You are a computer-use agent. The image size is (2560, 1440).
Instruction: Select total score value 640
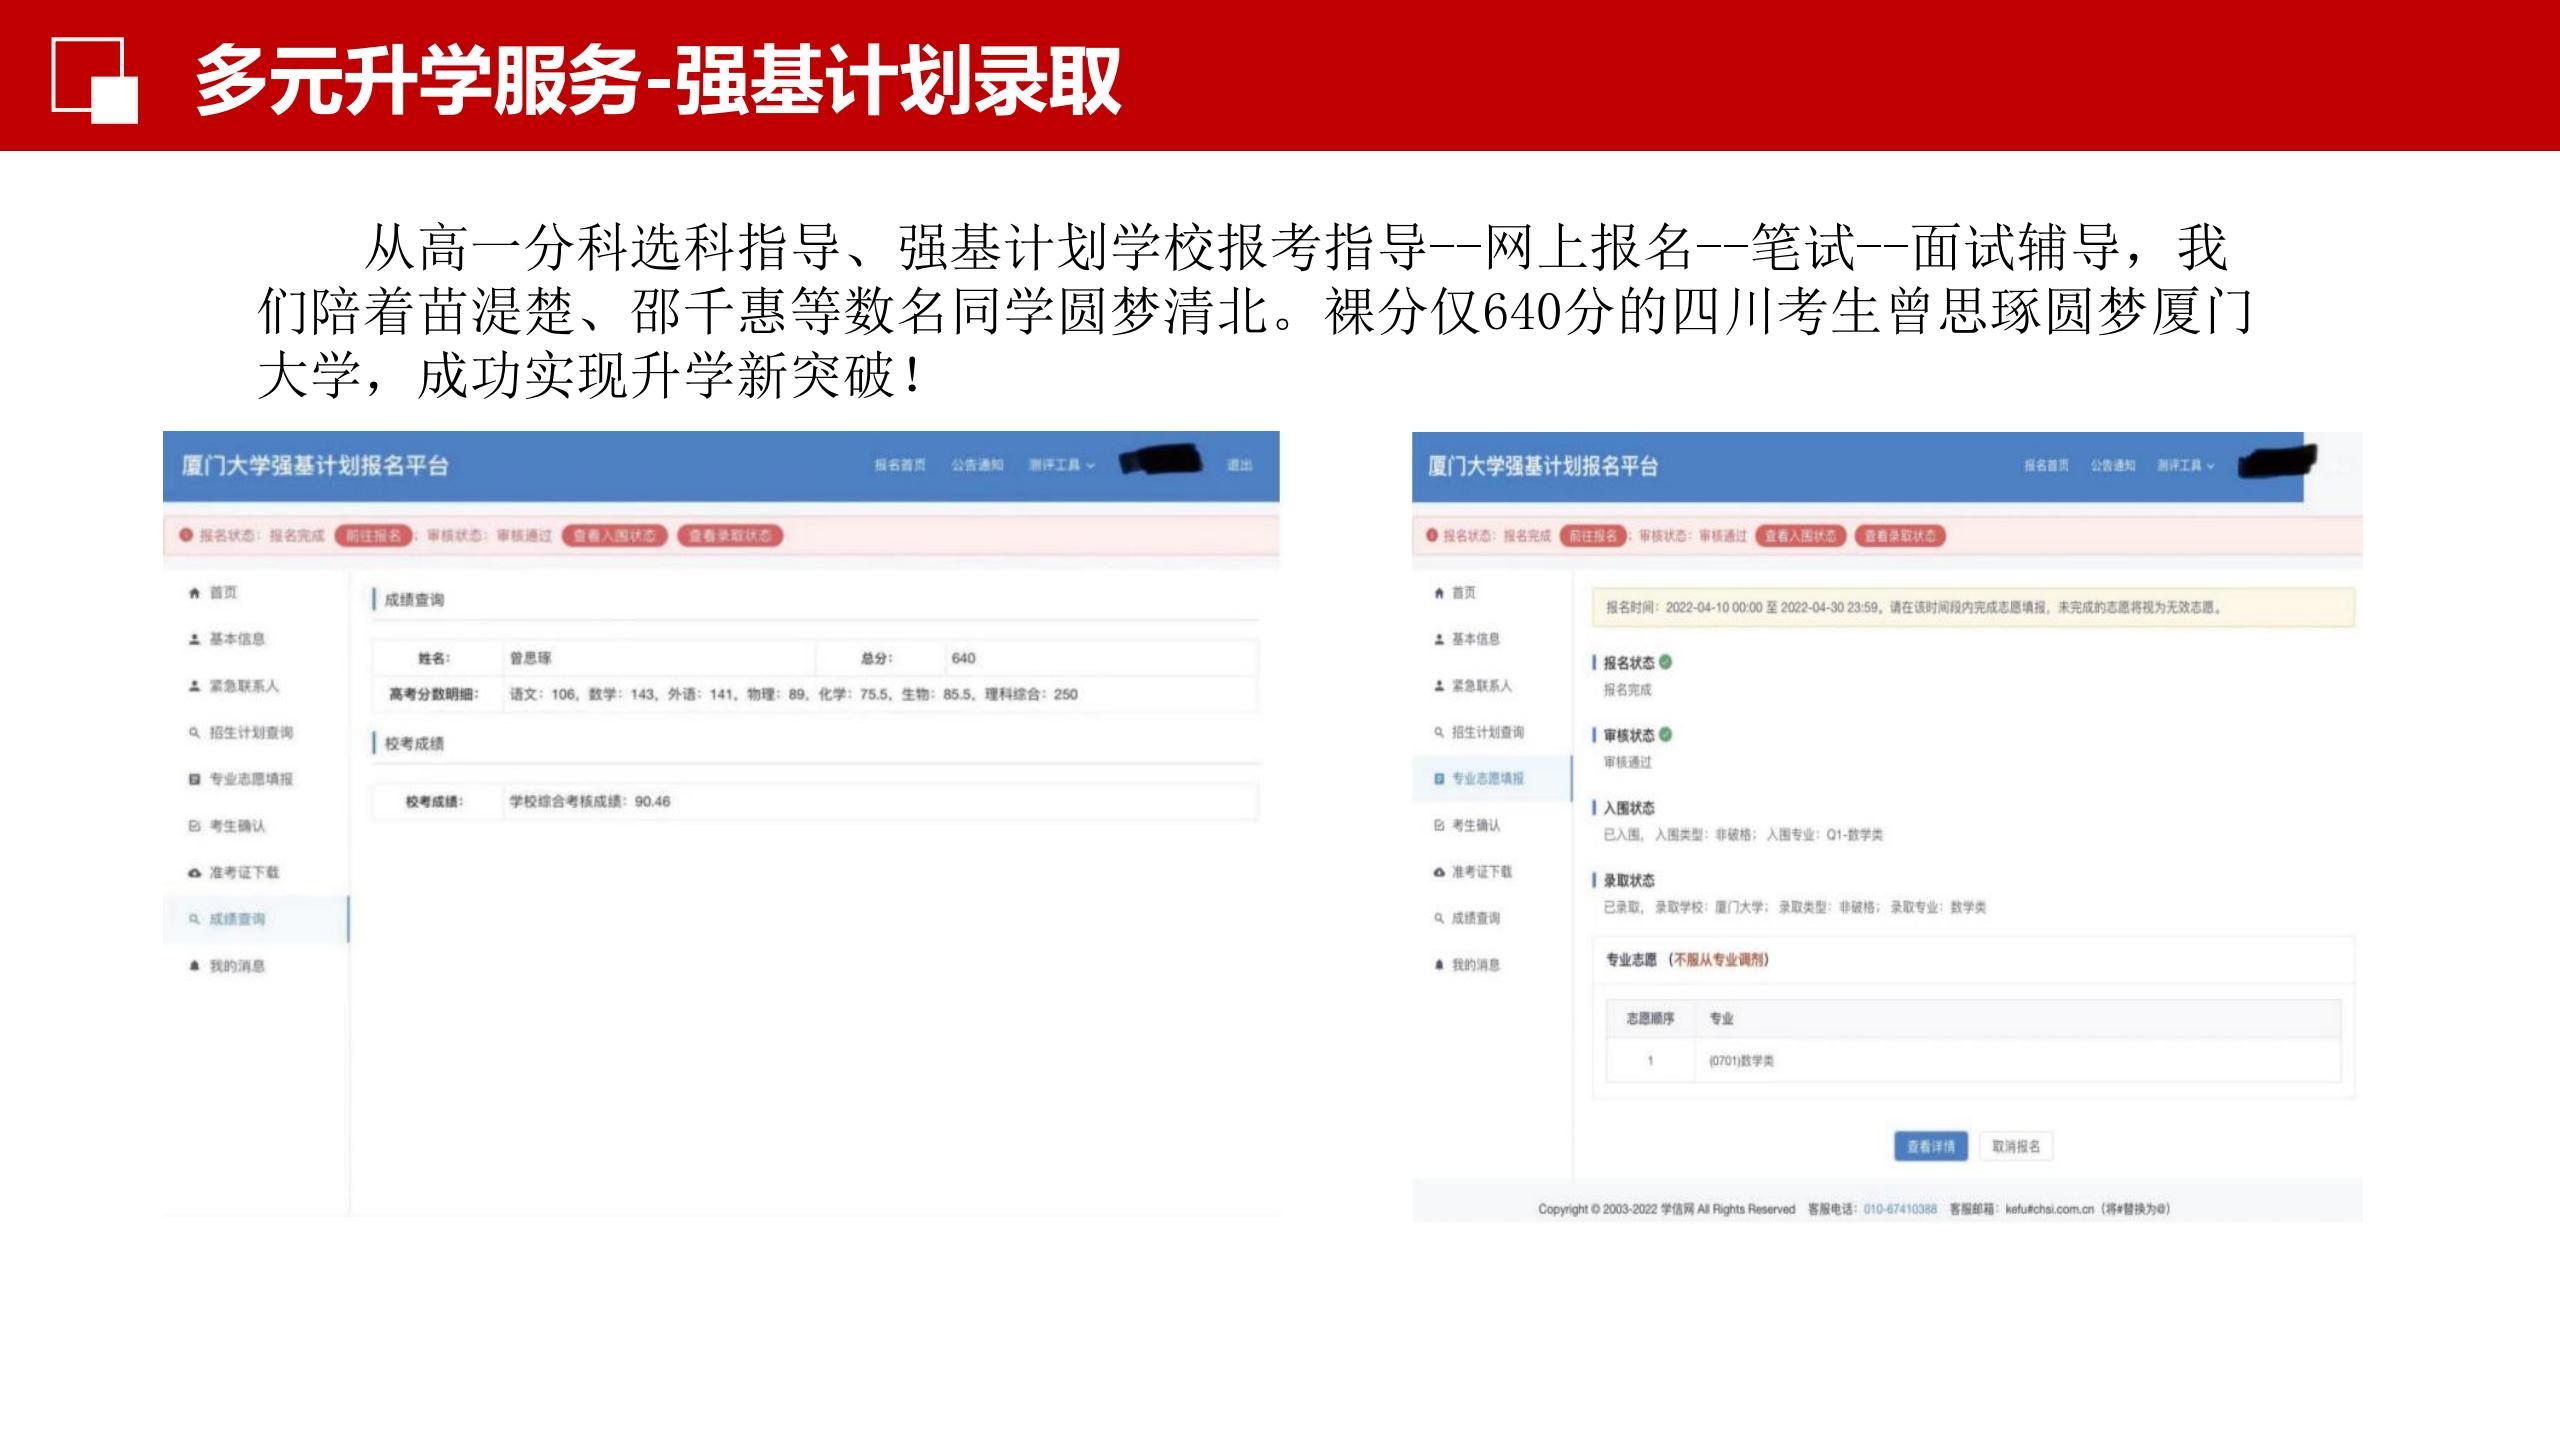click(964, 658)
